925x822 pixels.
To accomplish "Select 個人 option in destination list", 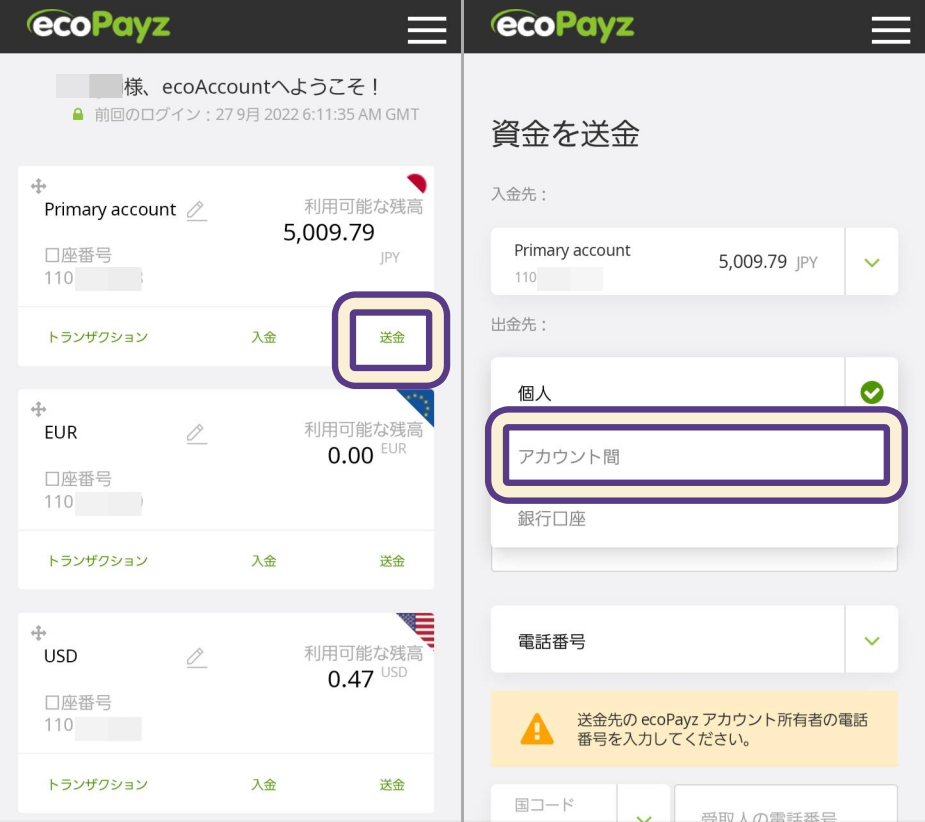I will (x=534, y=393).
